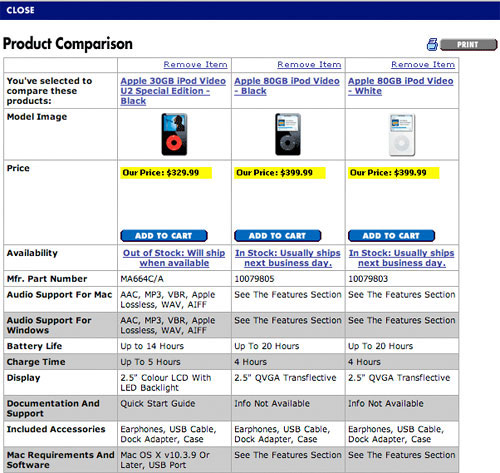
Task: Click the gray PRINT button
Action: click(x=468, y=45)
